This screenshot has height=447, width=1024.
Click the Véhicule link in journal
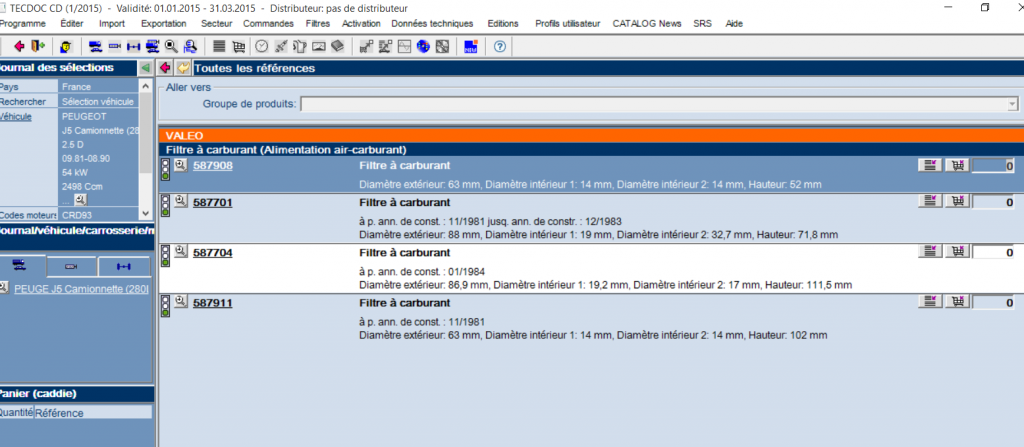point(16,117)
